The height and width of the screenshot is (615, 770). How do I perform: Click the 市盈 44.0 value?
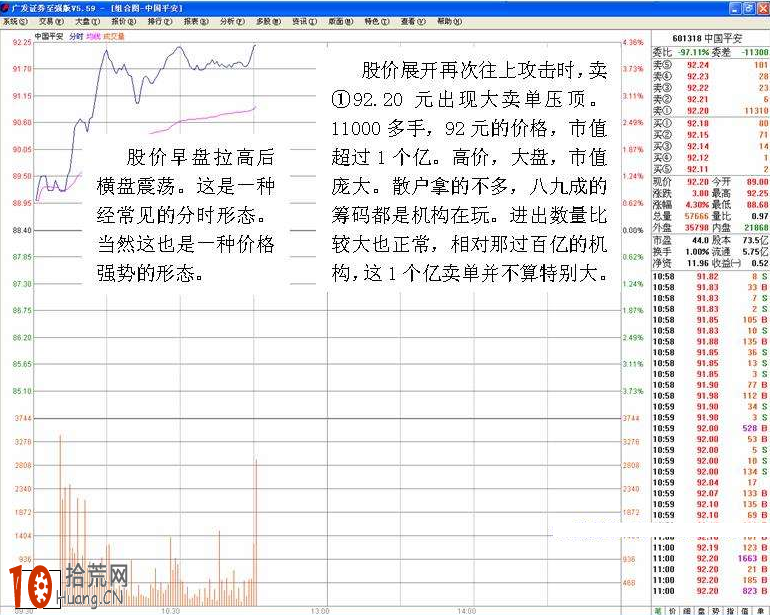pyautogui.click(x=700, y=240)
